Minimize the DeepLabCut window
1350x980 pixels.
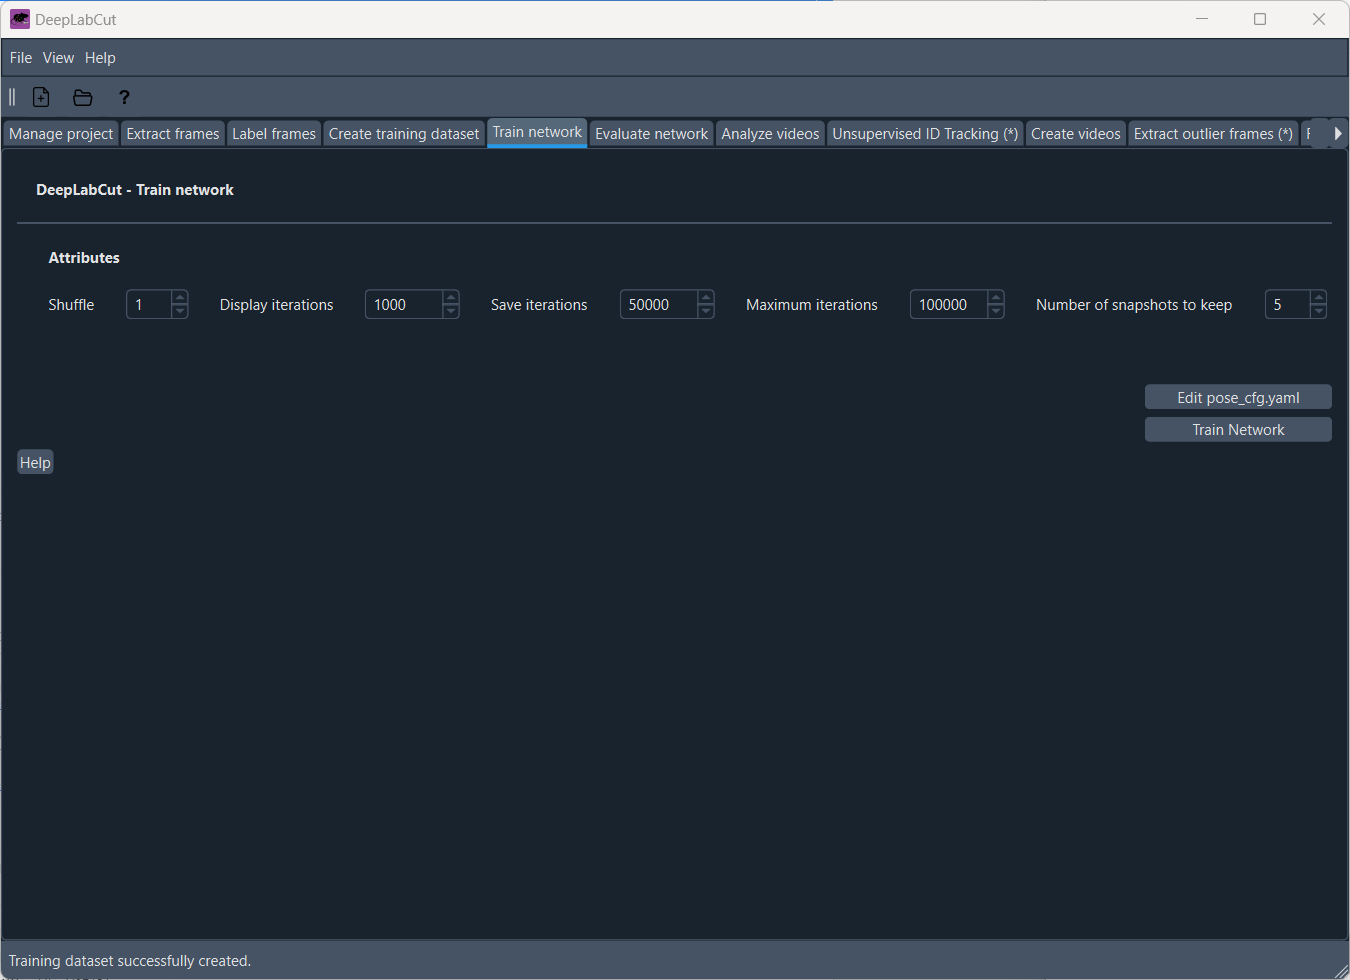tap(1202, 19)
